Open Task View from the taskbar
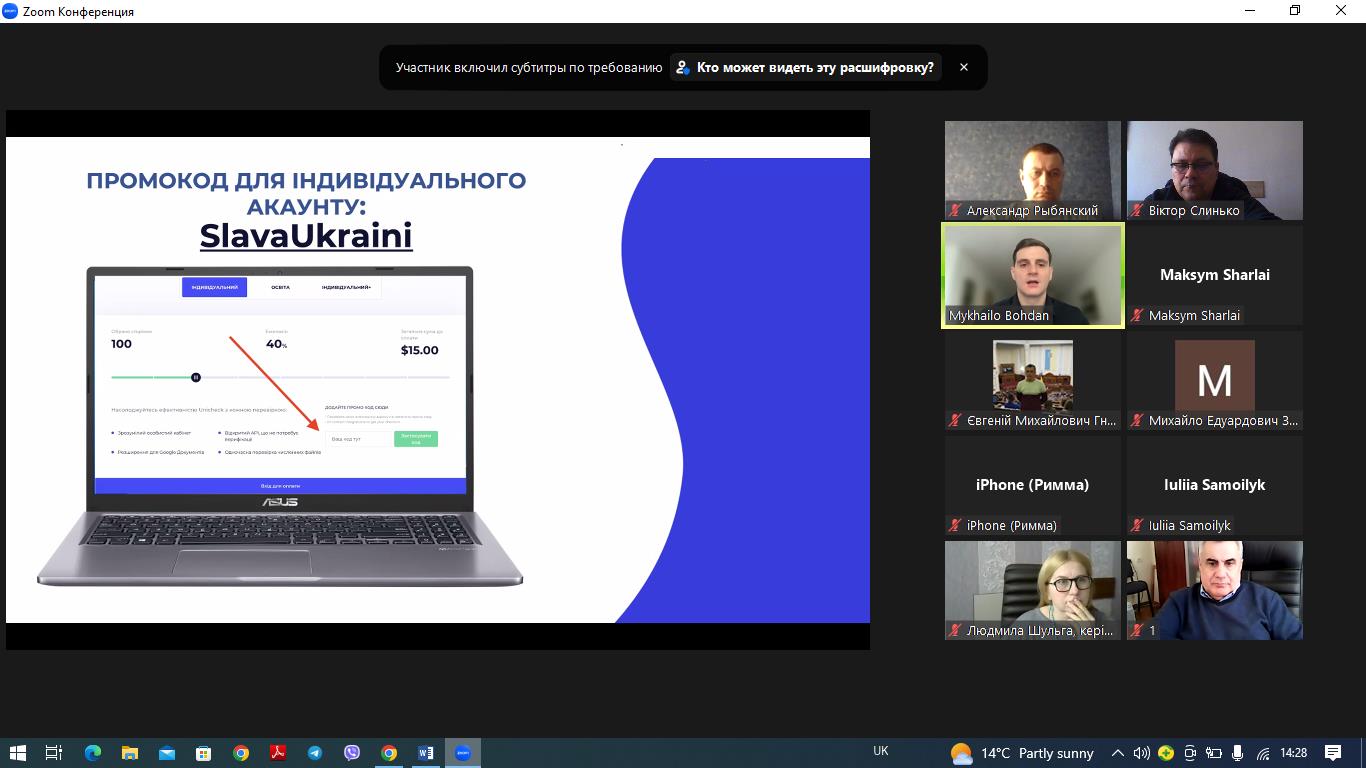This screenshot has height=768, width=1366. click(x=54, y=753)
